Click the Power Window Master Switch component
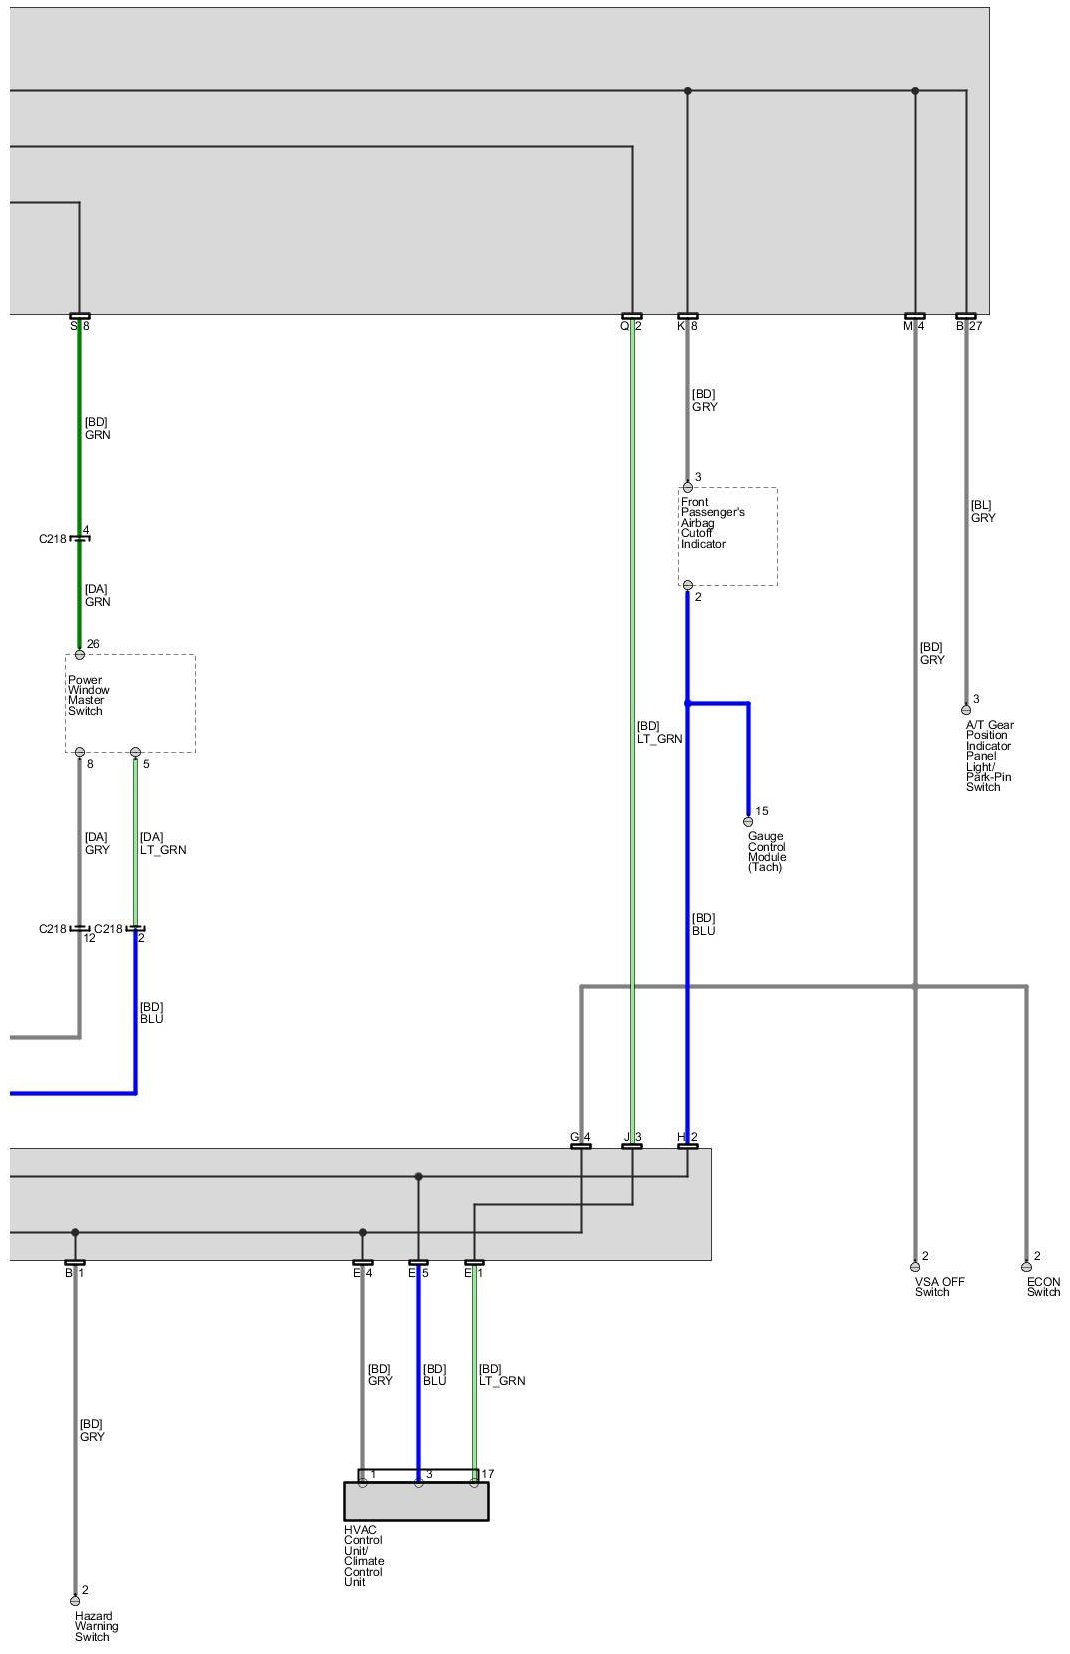The image size is (1070, 1654). click(130, 703)
